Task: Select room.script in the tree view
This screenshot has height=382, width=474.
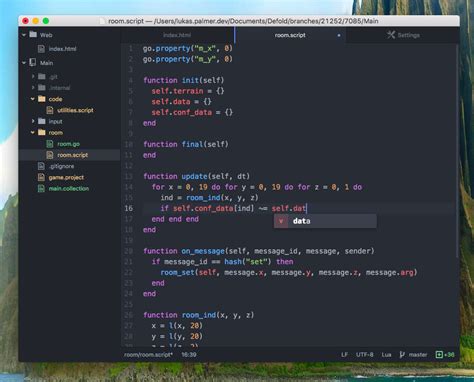Action: tap(72, 155)
